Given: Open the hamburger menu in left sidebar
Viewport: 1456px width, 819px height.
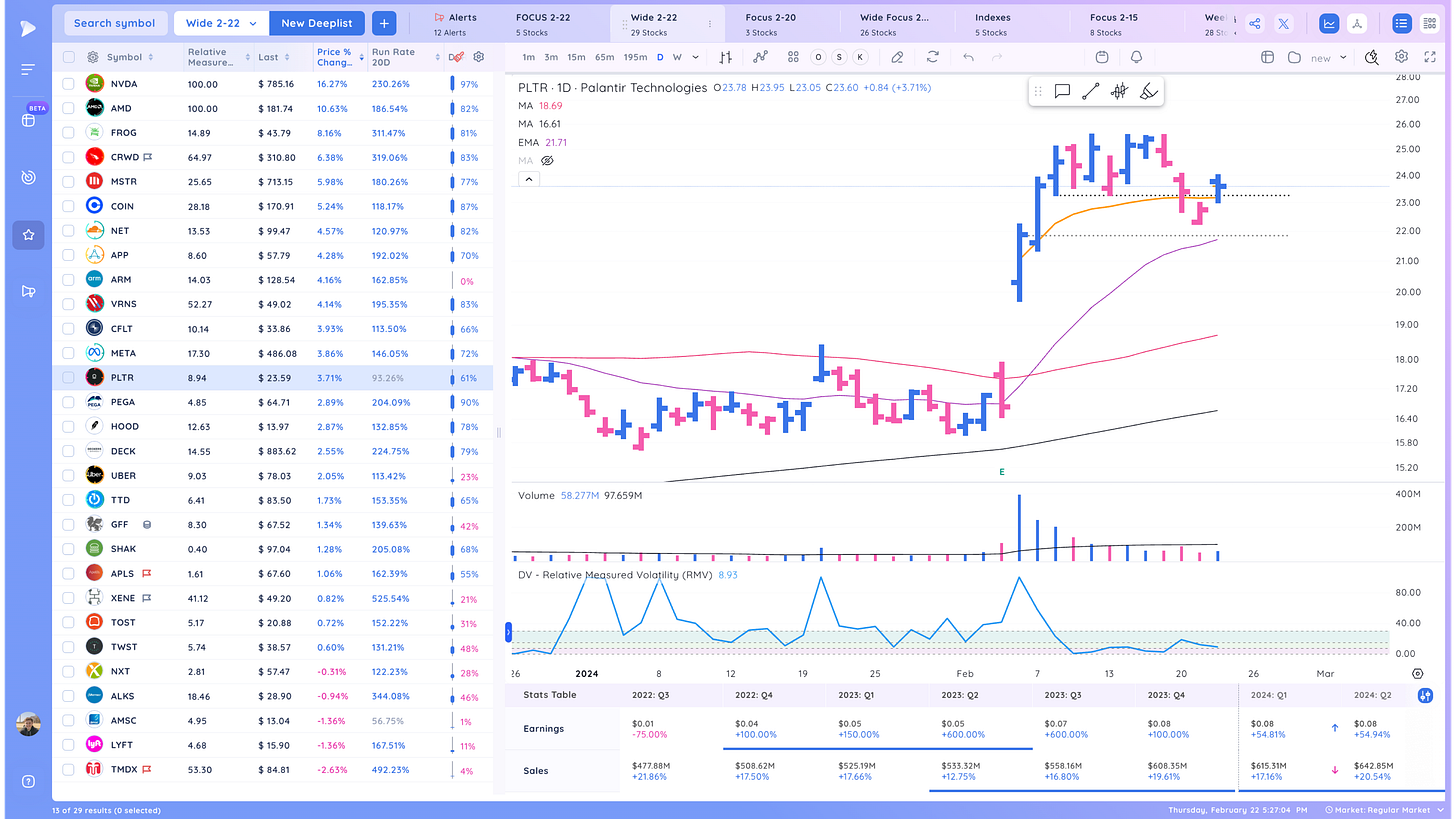Looking at the screenshot, I should tap(28, 69).
